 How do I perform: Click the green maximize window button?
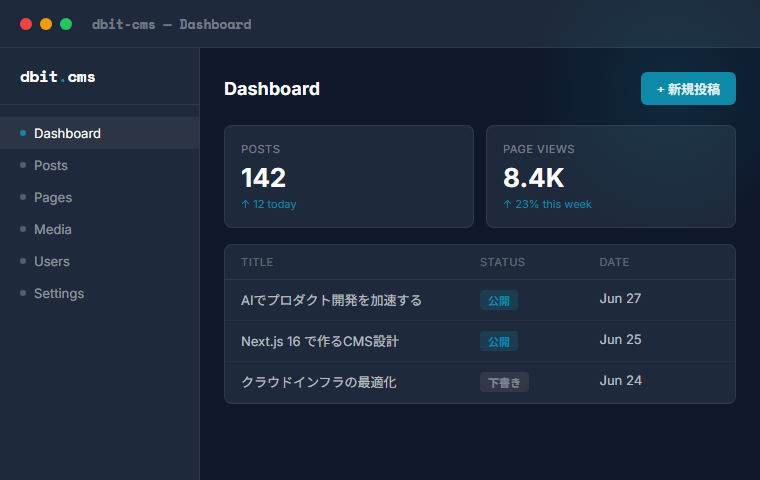coord(66,24)
